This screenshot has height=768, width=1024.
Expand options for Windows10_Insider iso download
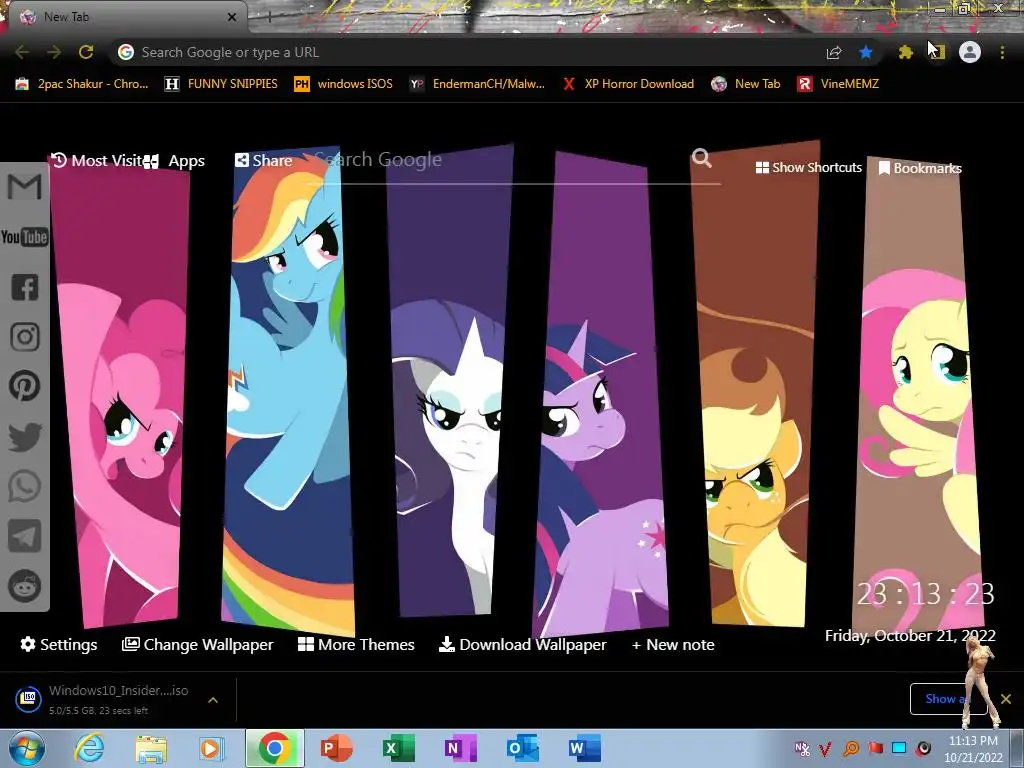pos(213,700)
